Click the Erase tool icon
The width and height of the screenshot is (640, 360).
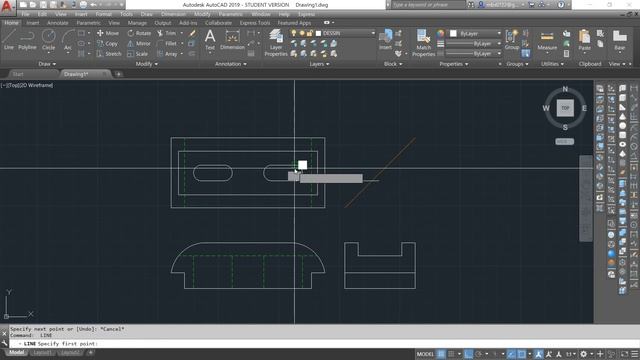(x=192, y=33)
